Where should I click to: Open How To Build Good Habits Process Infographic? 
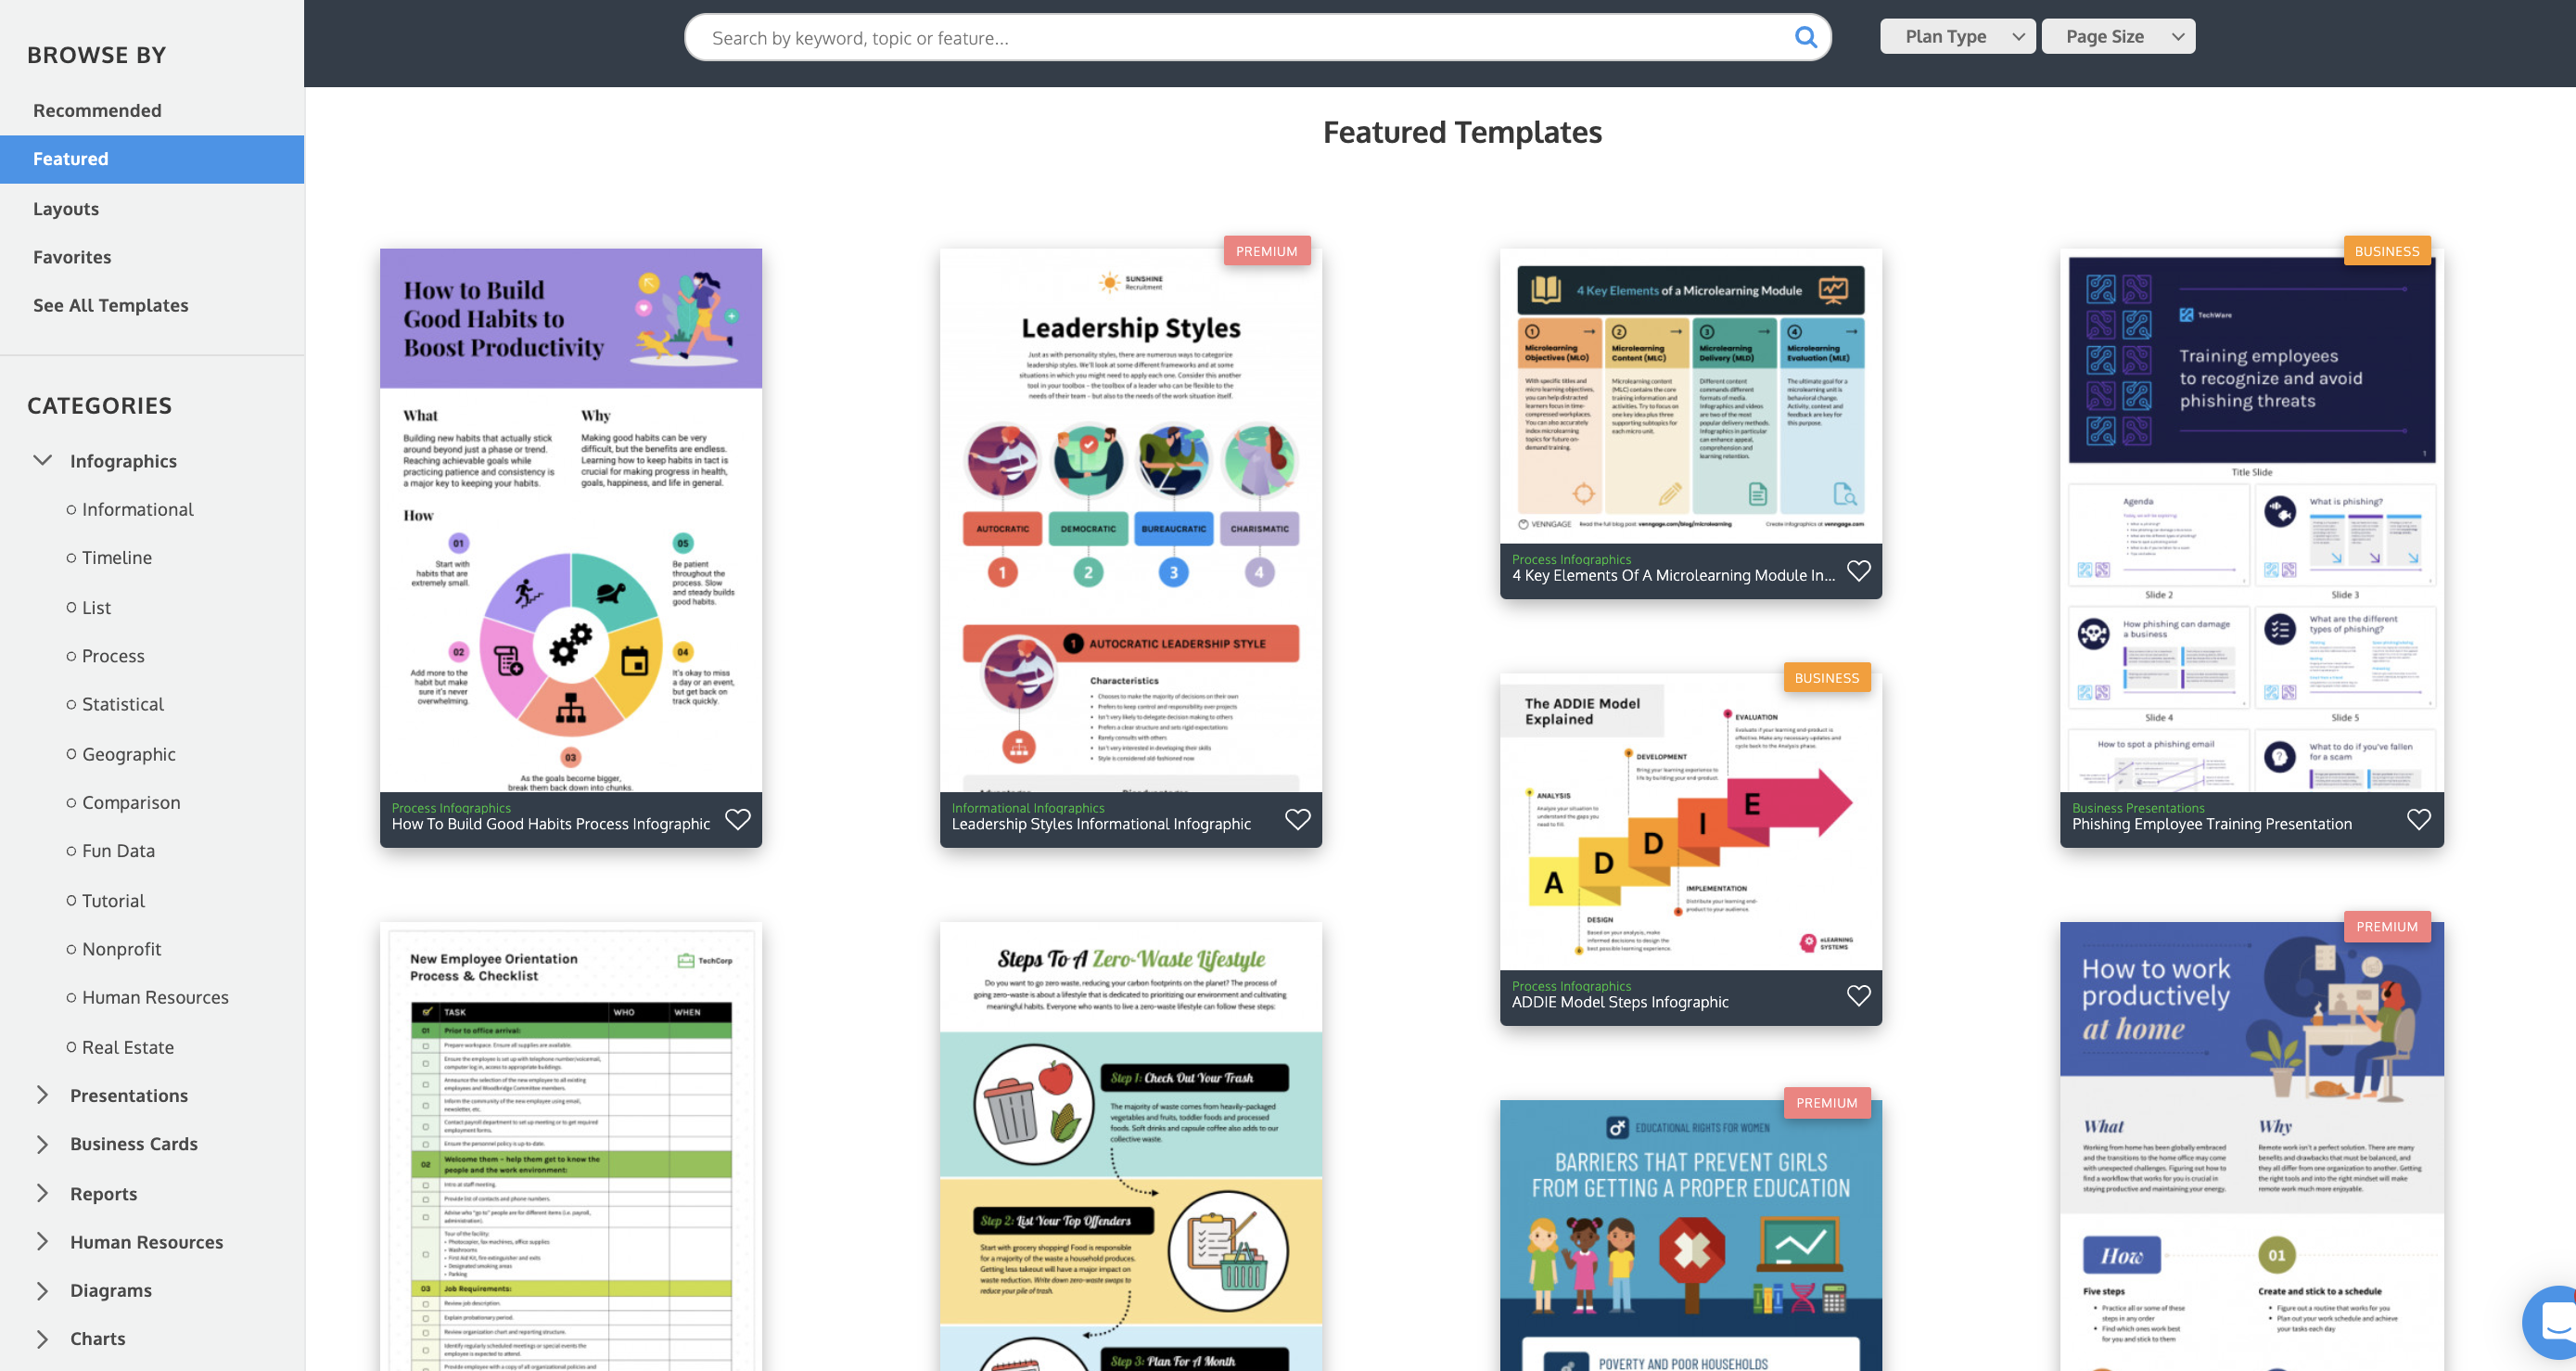[x=570, y=545]
